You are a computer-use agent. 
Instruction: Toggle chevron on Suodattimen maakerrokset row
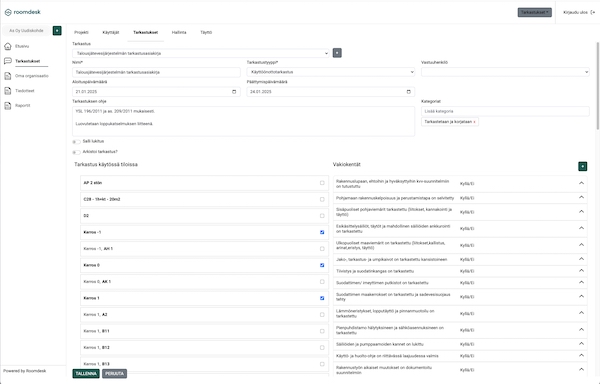click(x=581, y=296)
